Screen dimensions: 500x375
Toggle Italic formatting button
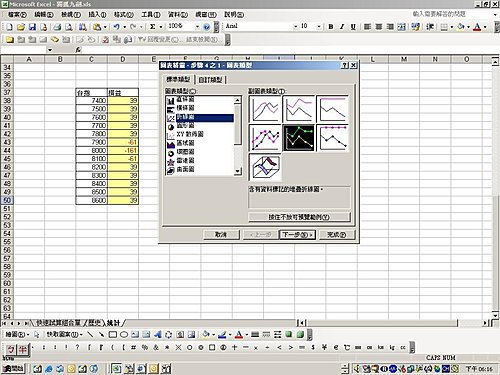(342, 27)
